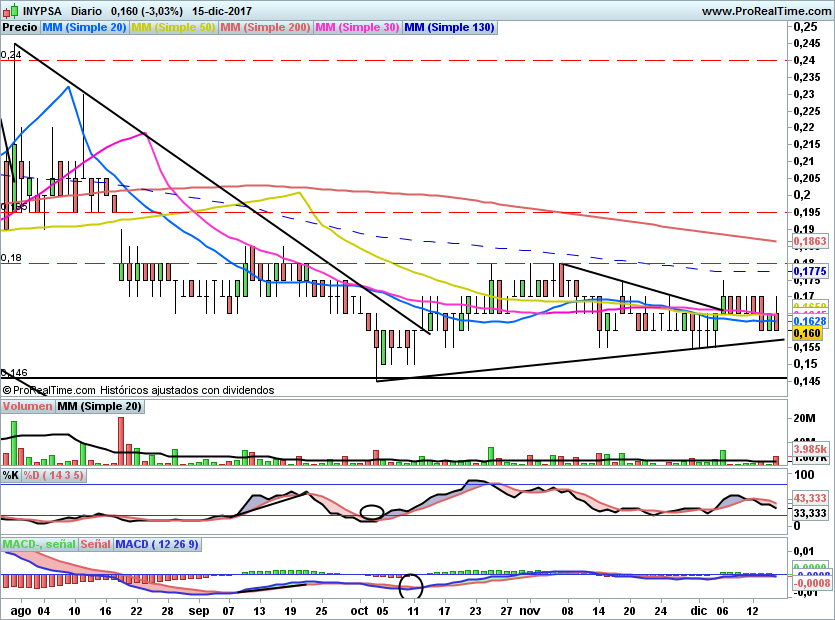Click the current price tag 0,160
The height and width of the screenshot is (620, 835).
tap(807, 333)
